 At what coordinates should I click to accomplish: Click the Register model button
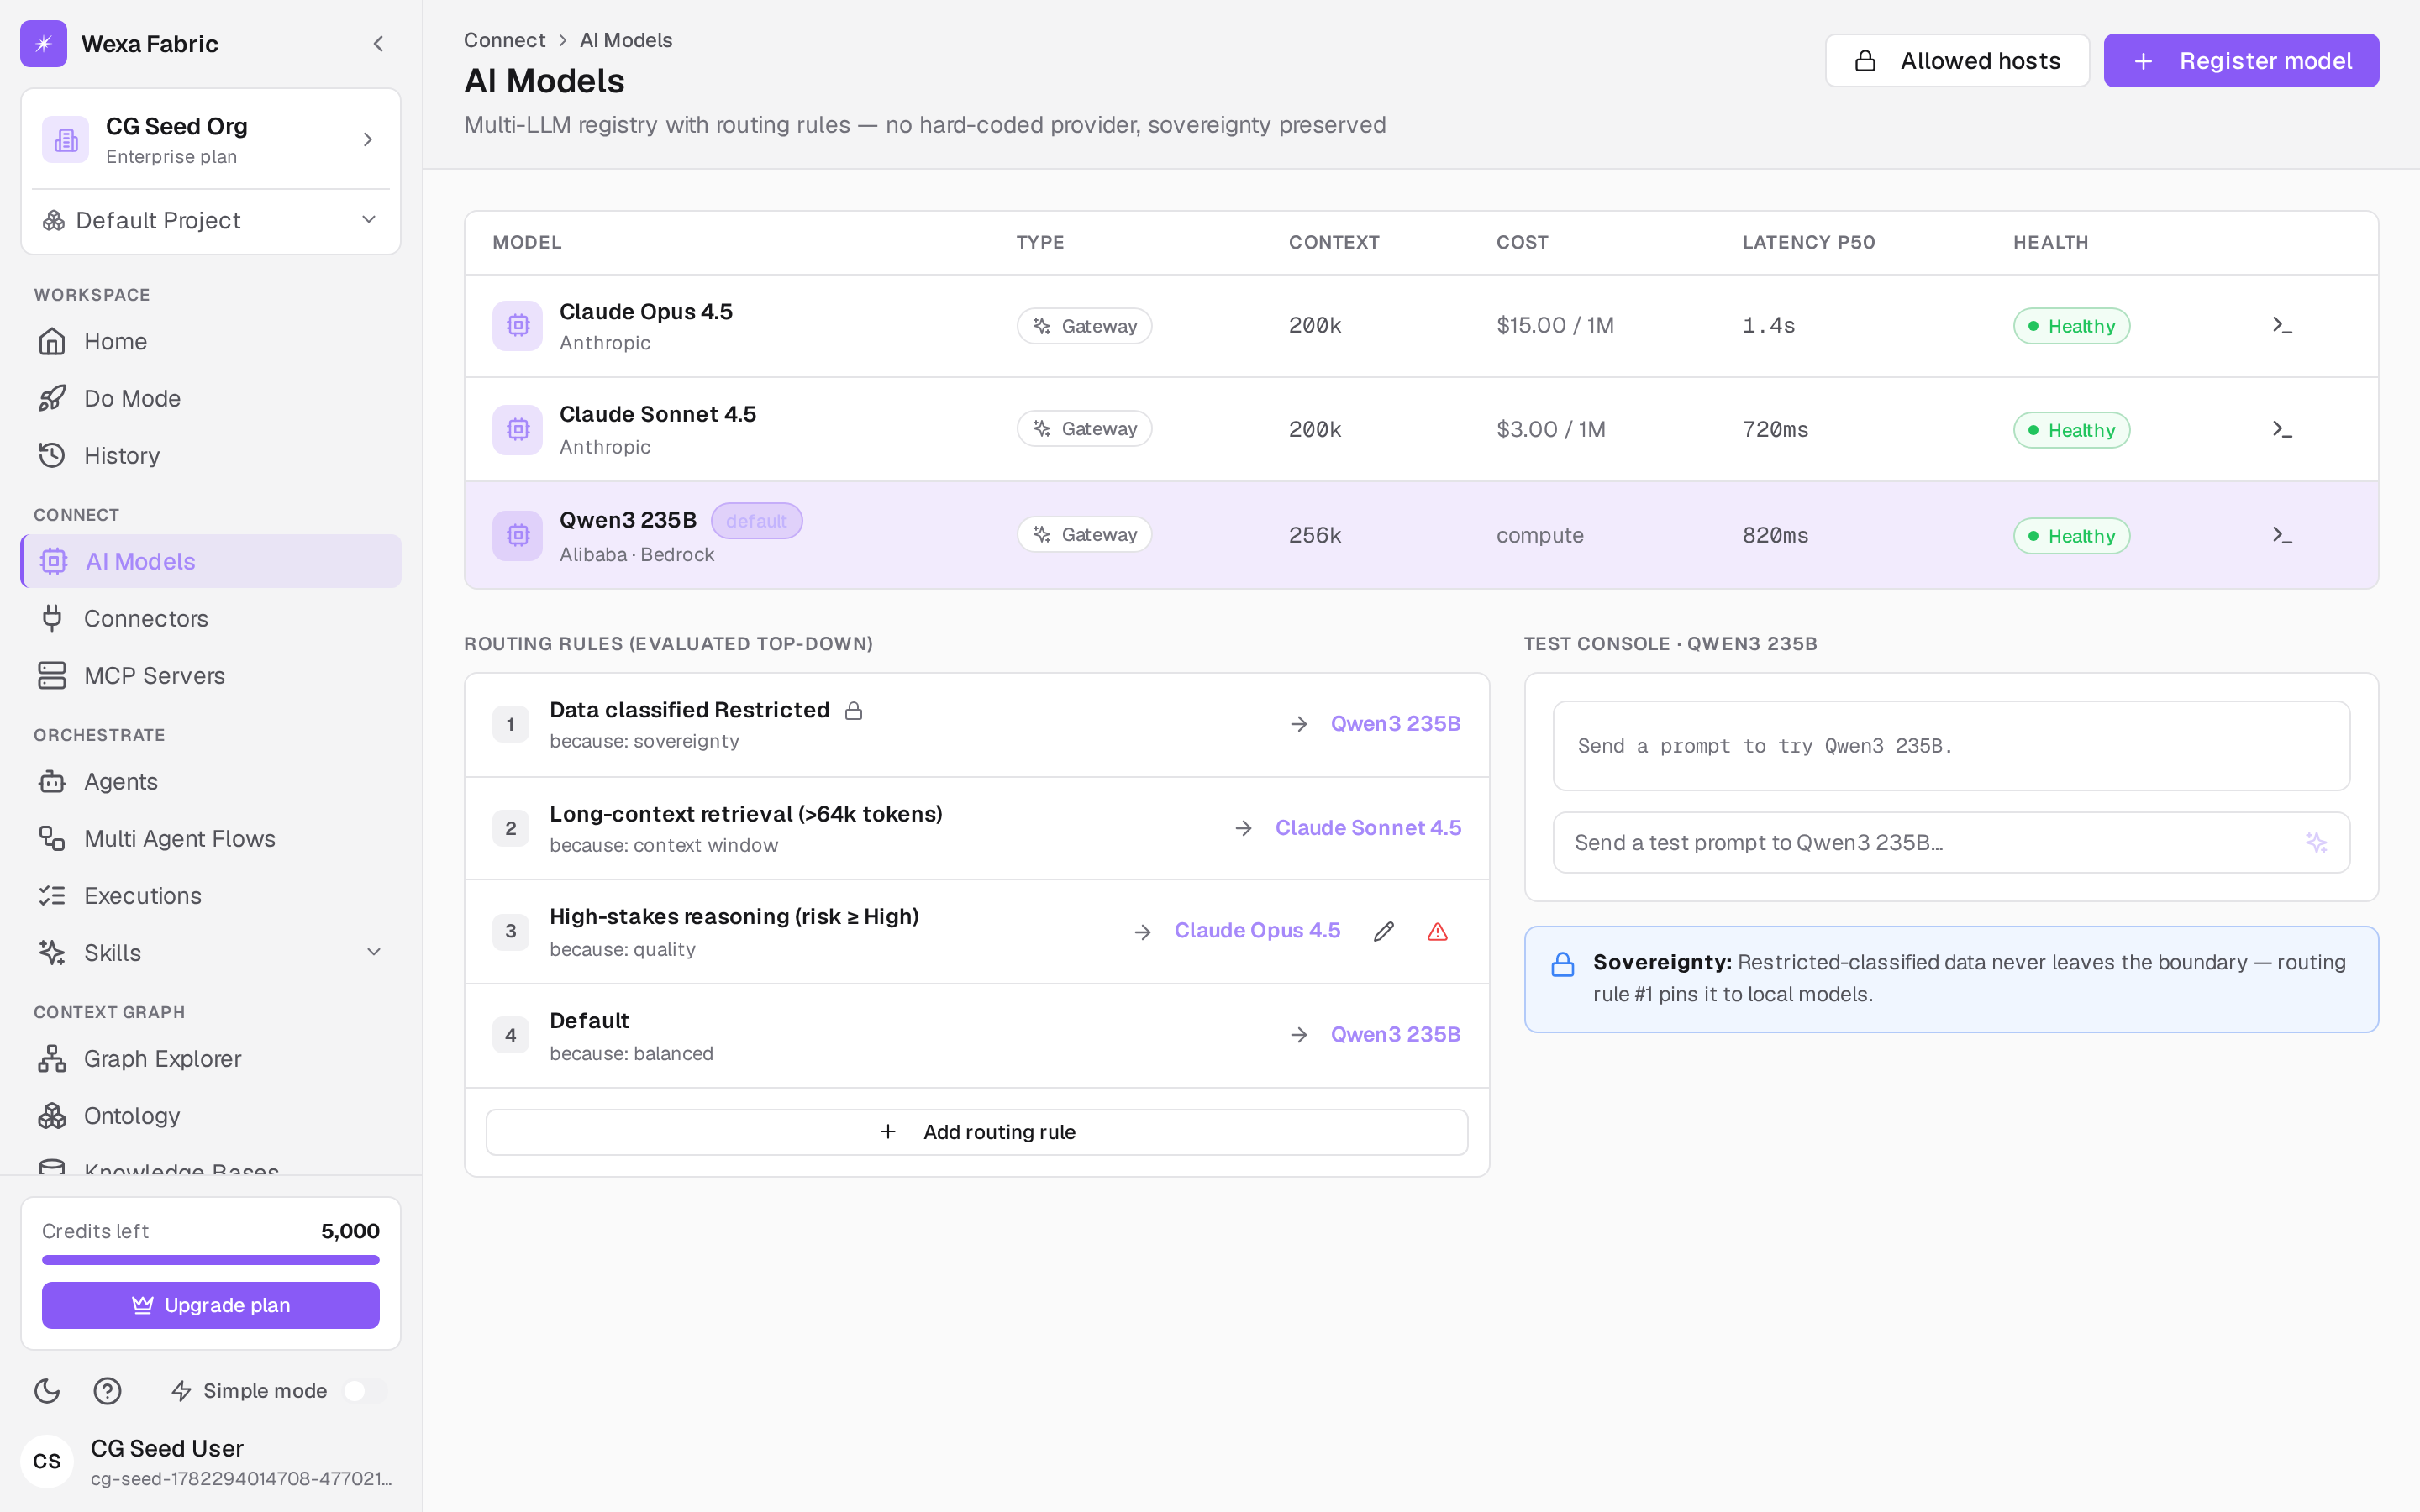(x=2241, y=61)
